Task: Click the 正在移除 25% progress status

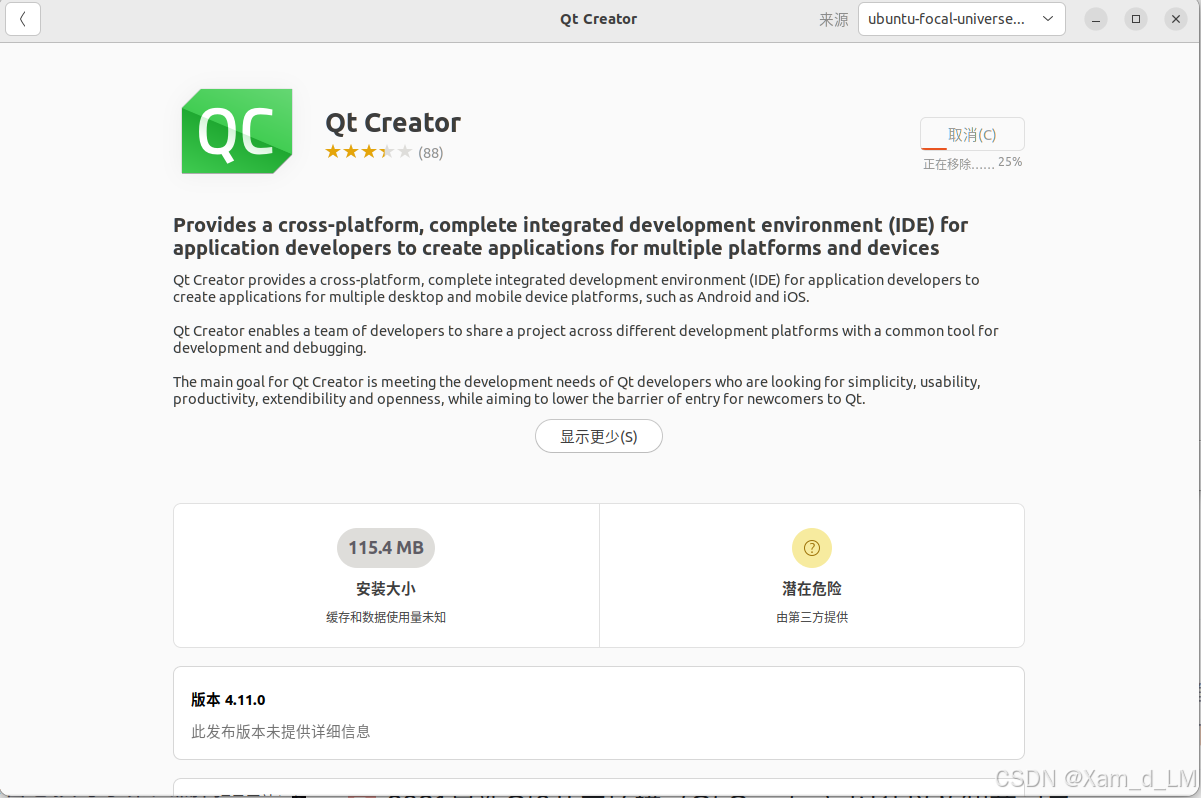Action: coord(972,163)
